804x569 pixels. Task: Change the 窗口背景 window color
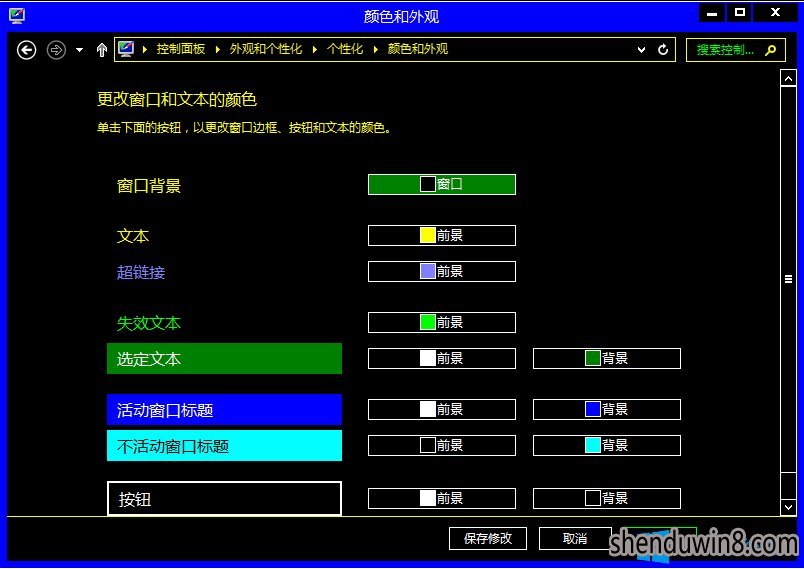pos(441,185)
